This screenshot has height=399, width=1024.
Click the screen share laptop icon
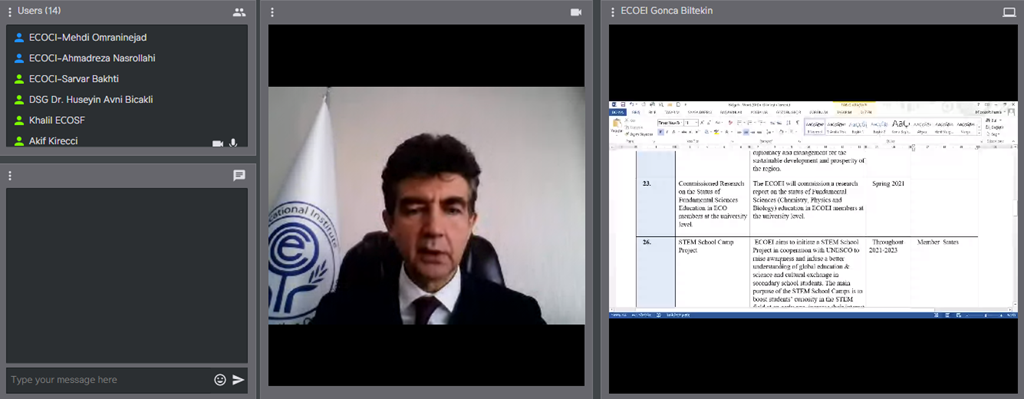pyautogui.click(x=1009, y=12)
